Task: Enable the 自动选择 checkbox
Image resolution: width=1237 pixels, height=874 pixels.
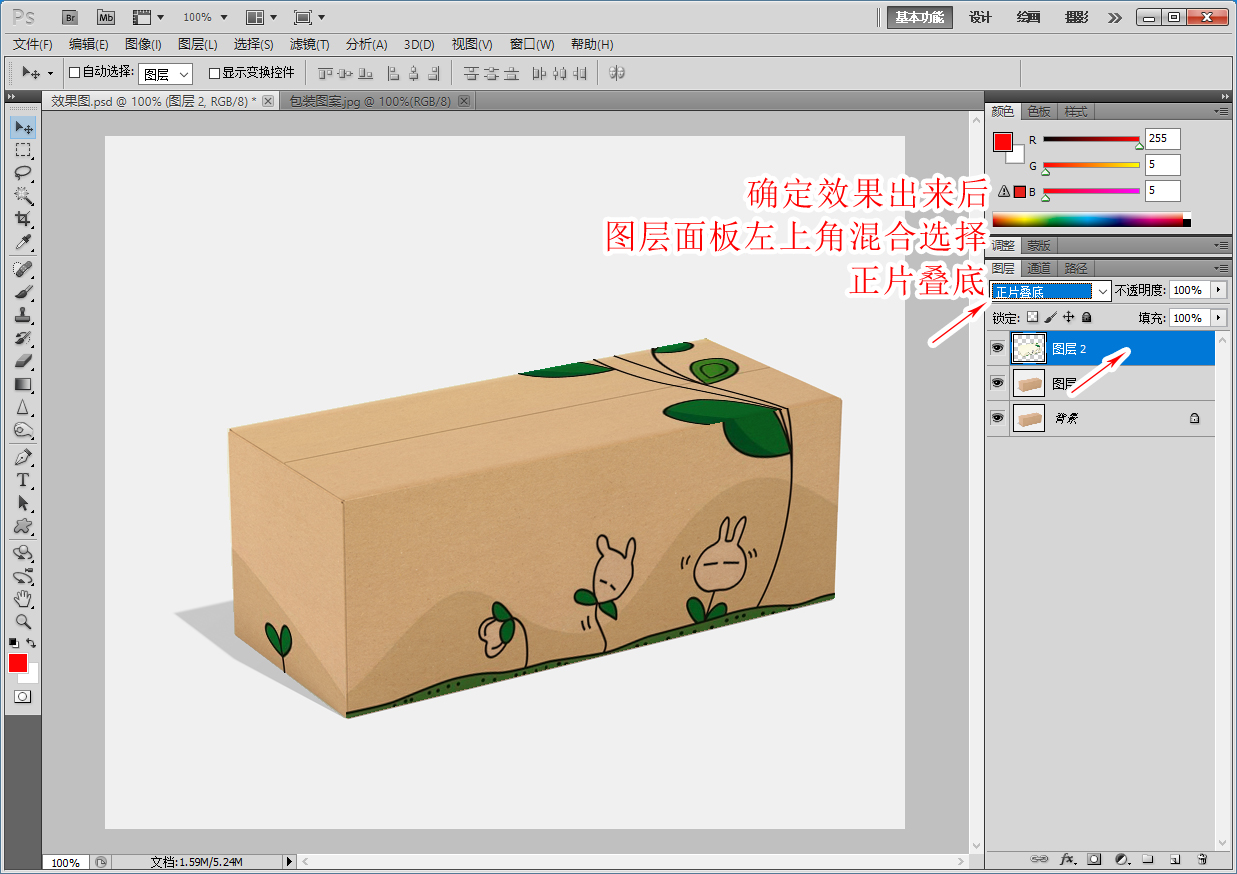Action: pyautogui.click(x=74, y=73)
